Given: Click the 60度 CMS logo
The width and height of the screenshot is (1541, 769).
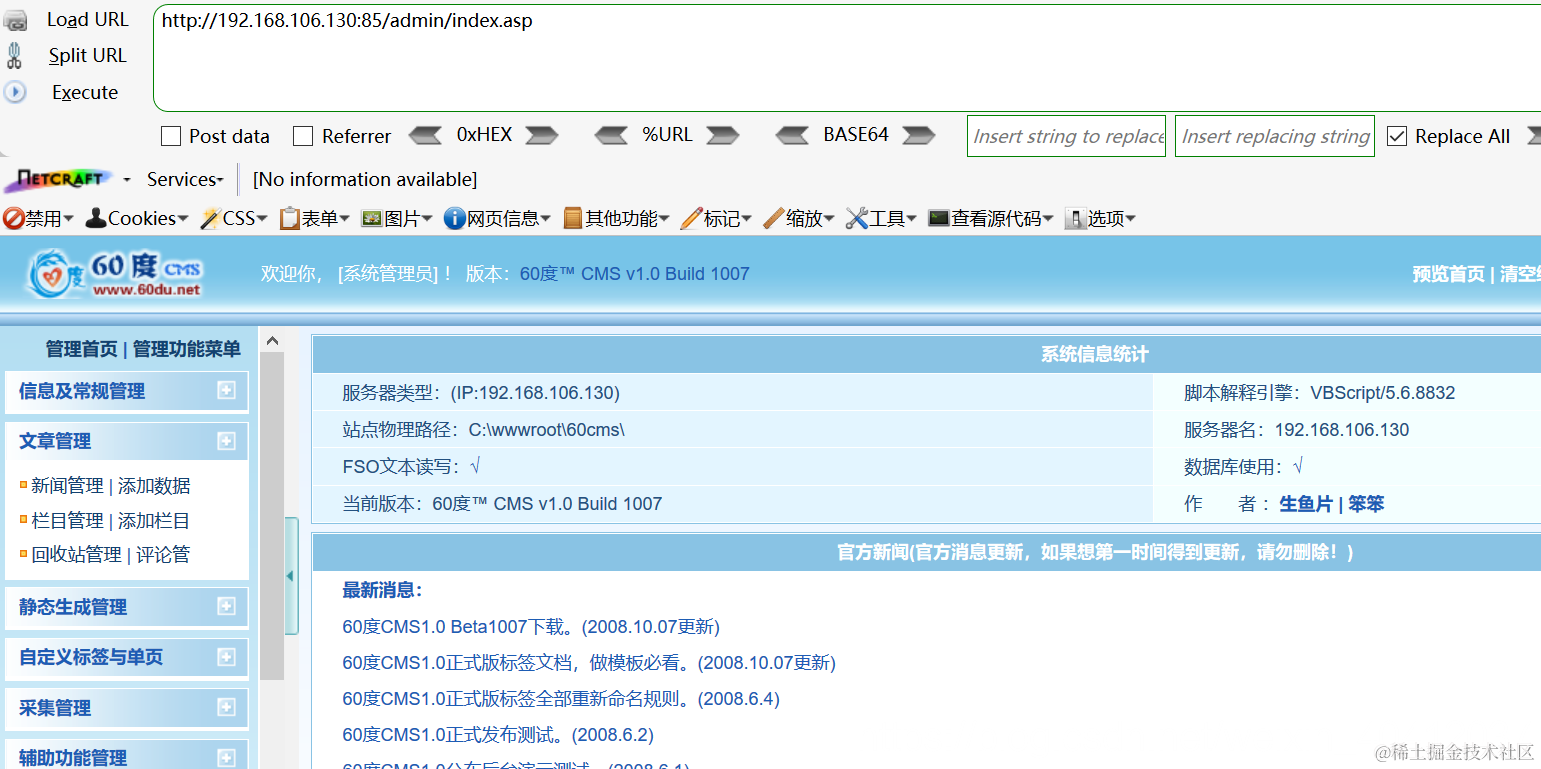Looking at the screenshot, I should (x=113, y=272).
